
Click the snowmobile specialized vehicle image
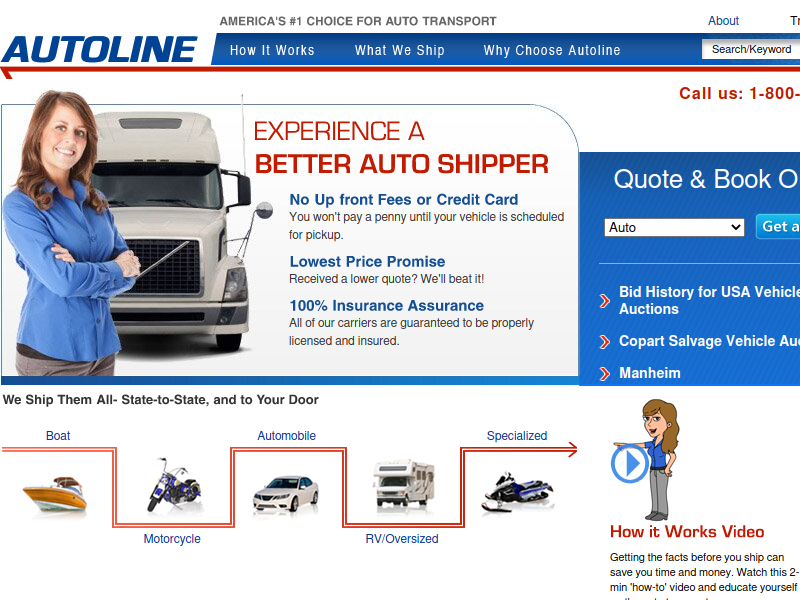tap(517, 492)
